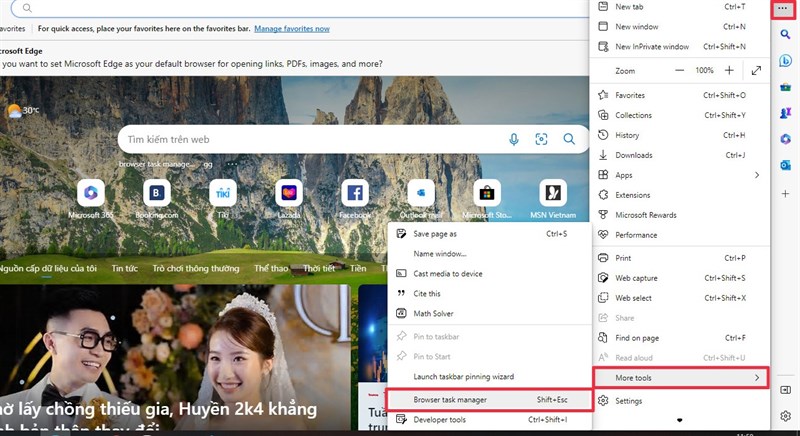Click the Tìm kiếm trên web search box

point(310,140)
